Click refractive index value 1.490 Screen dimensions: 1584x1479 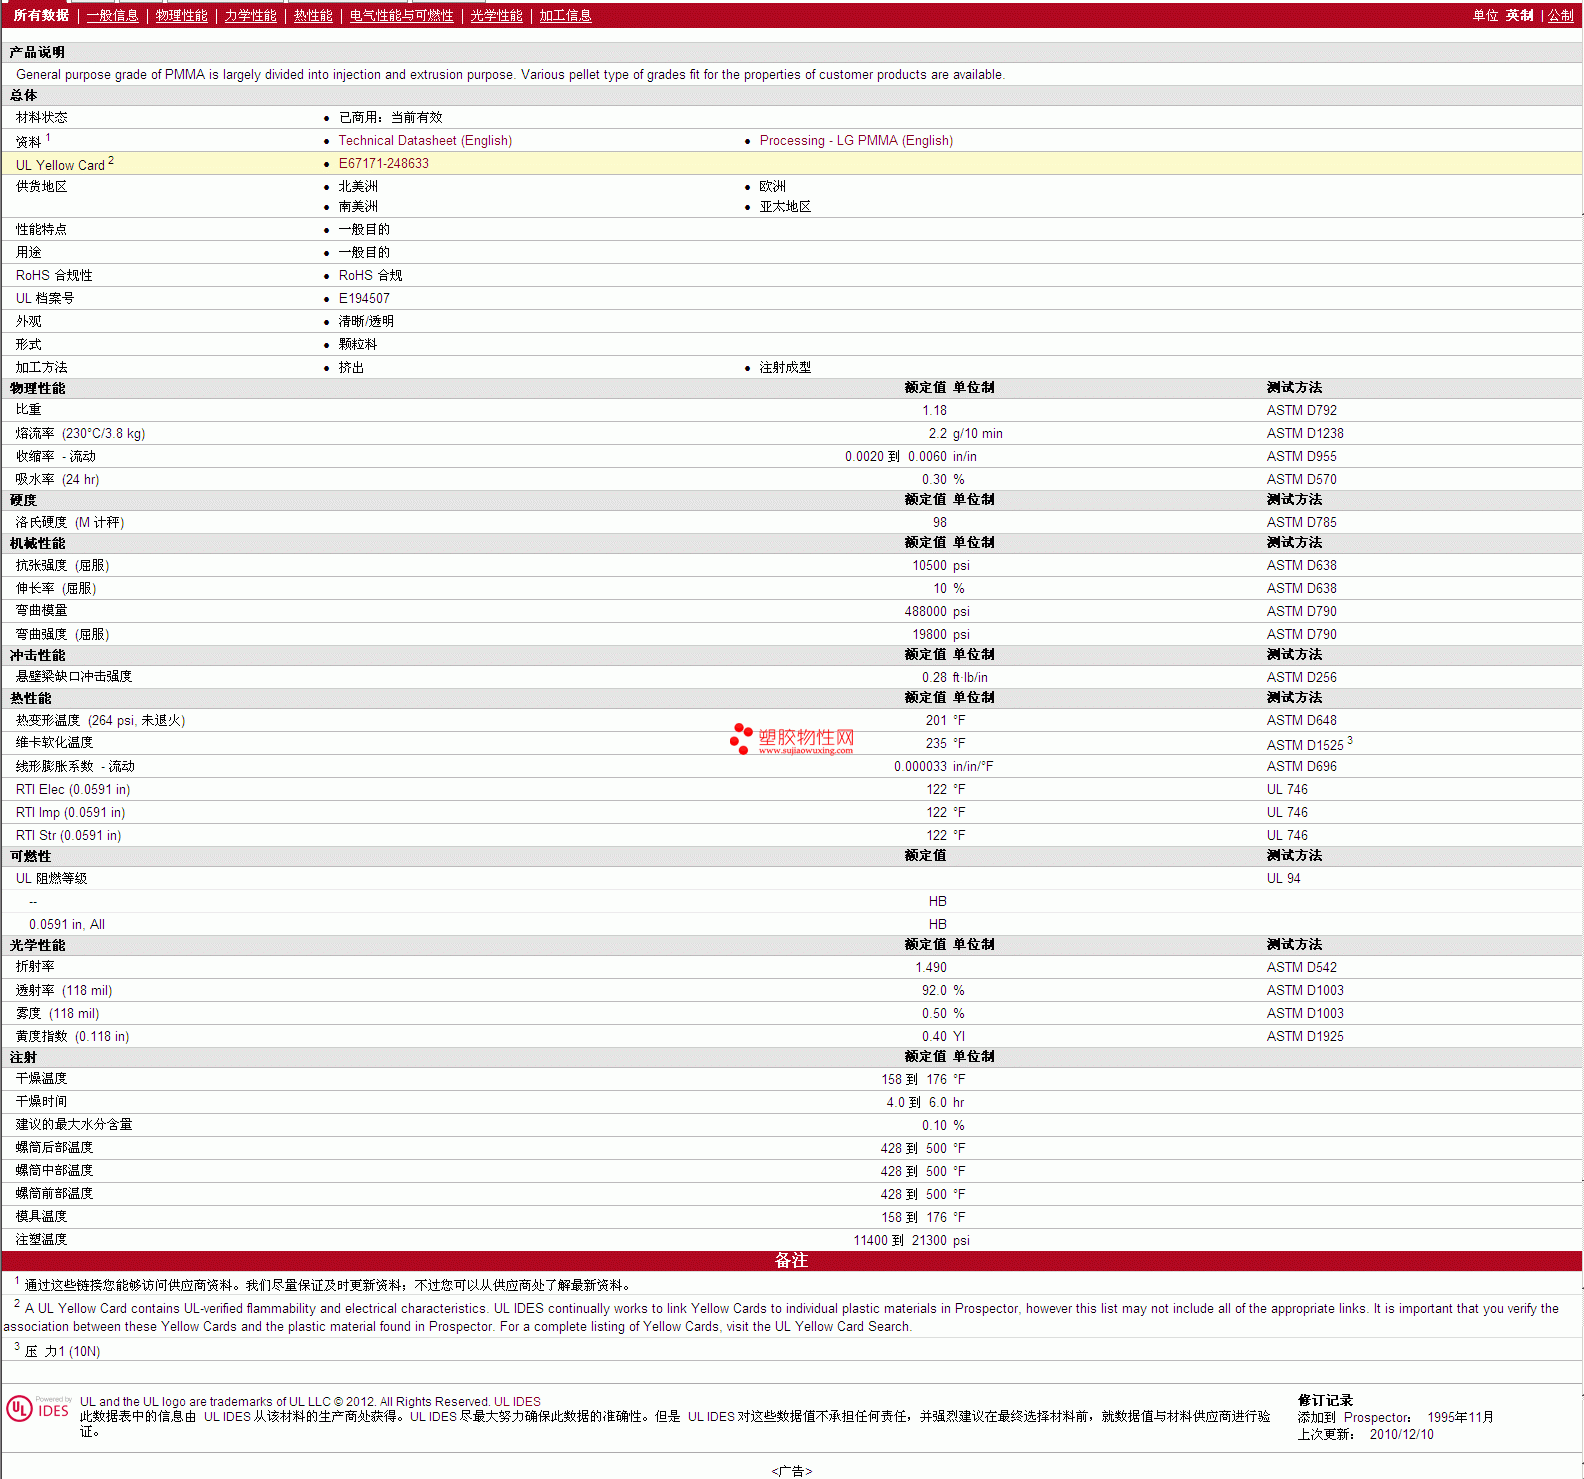coord(930,968)
